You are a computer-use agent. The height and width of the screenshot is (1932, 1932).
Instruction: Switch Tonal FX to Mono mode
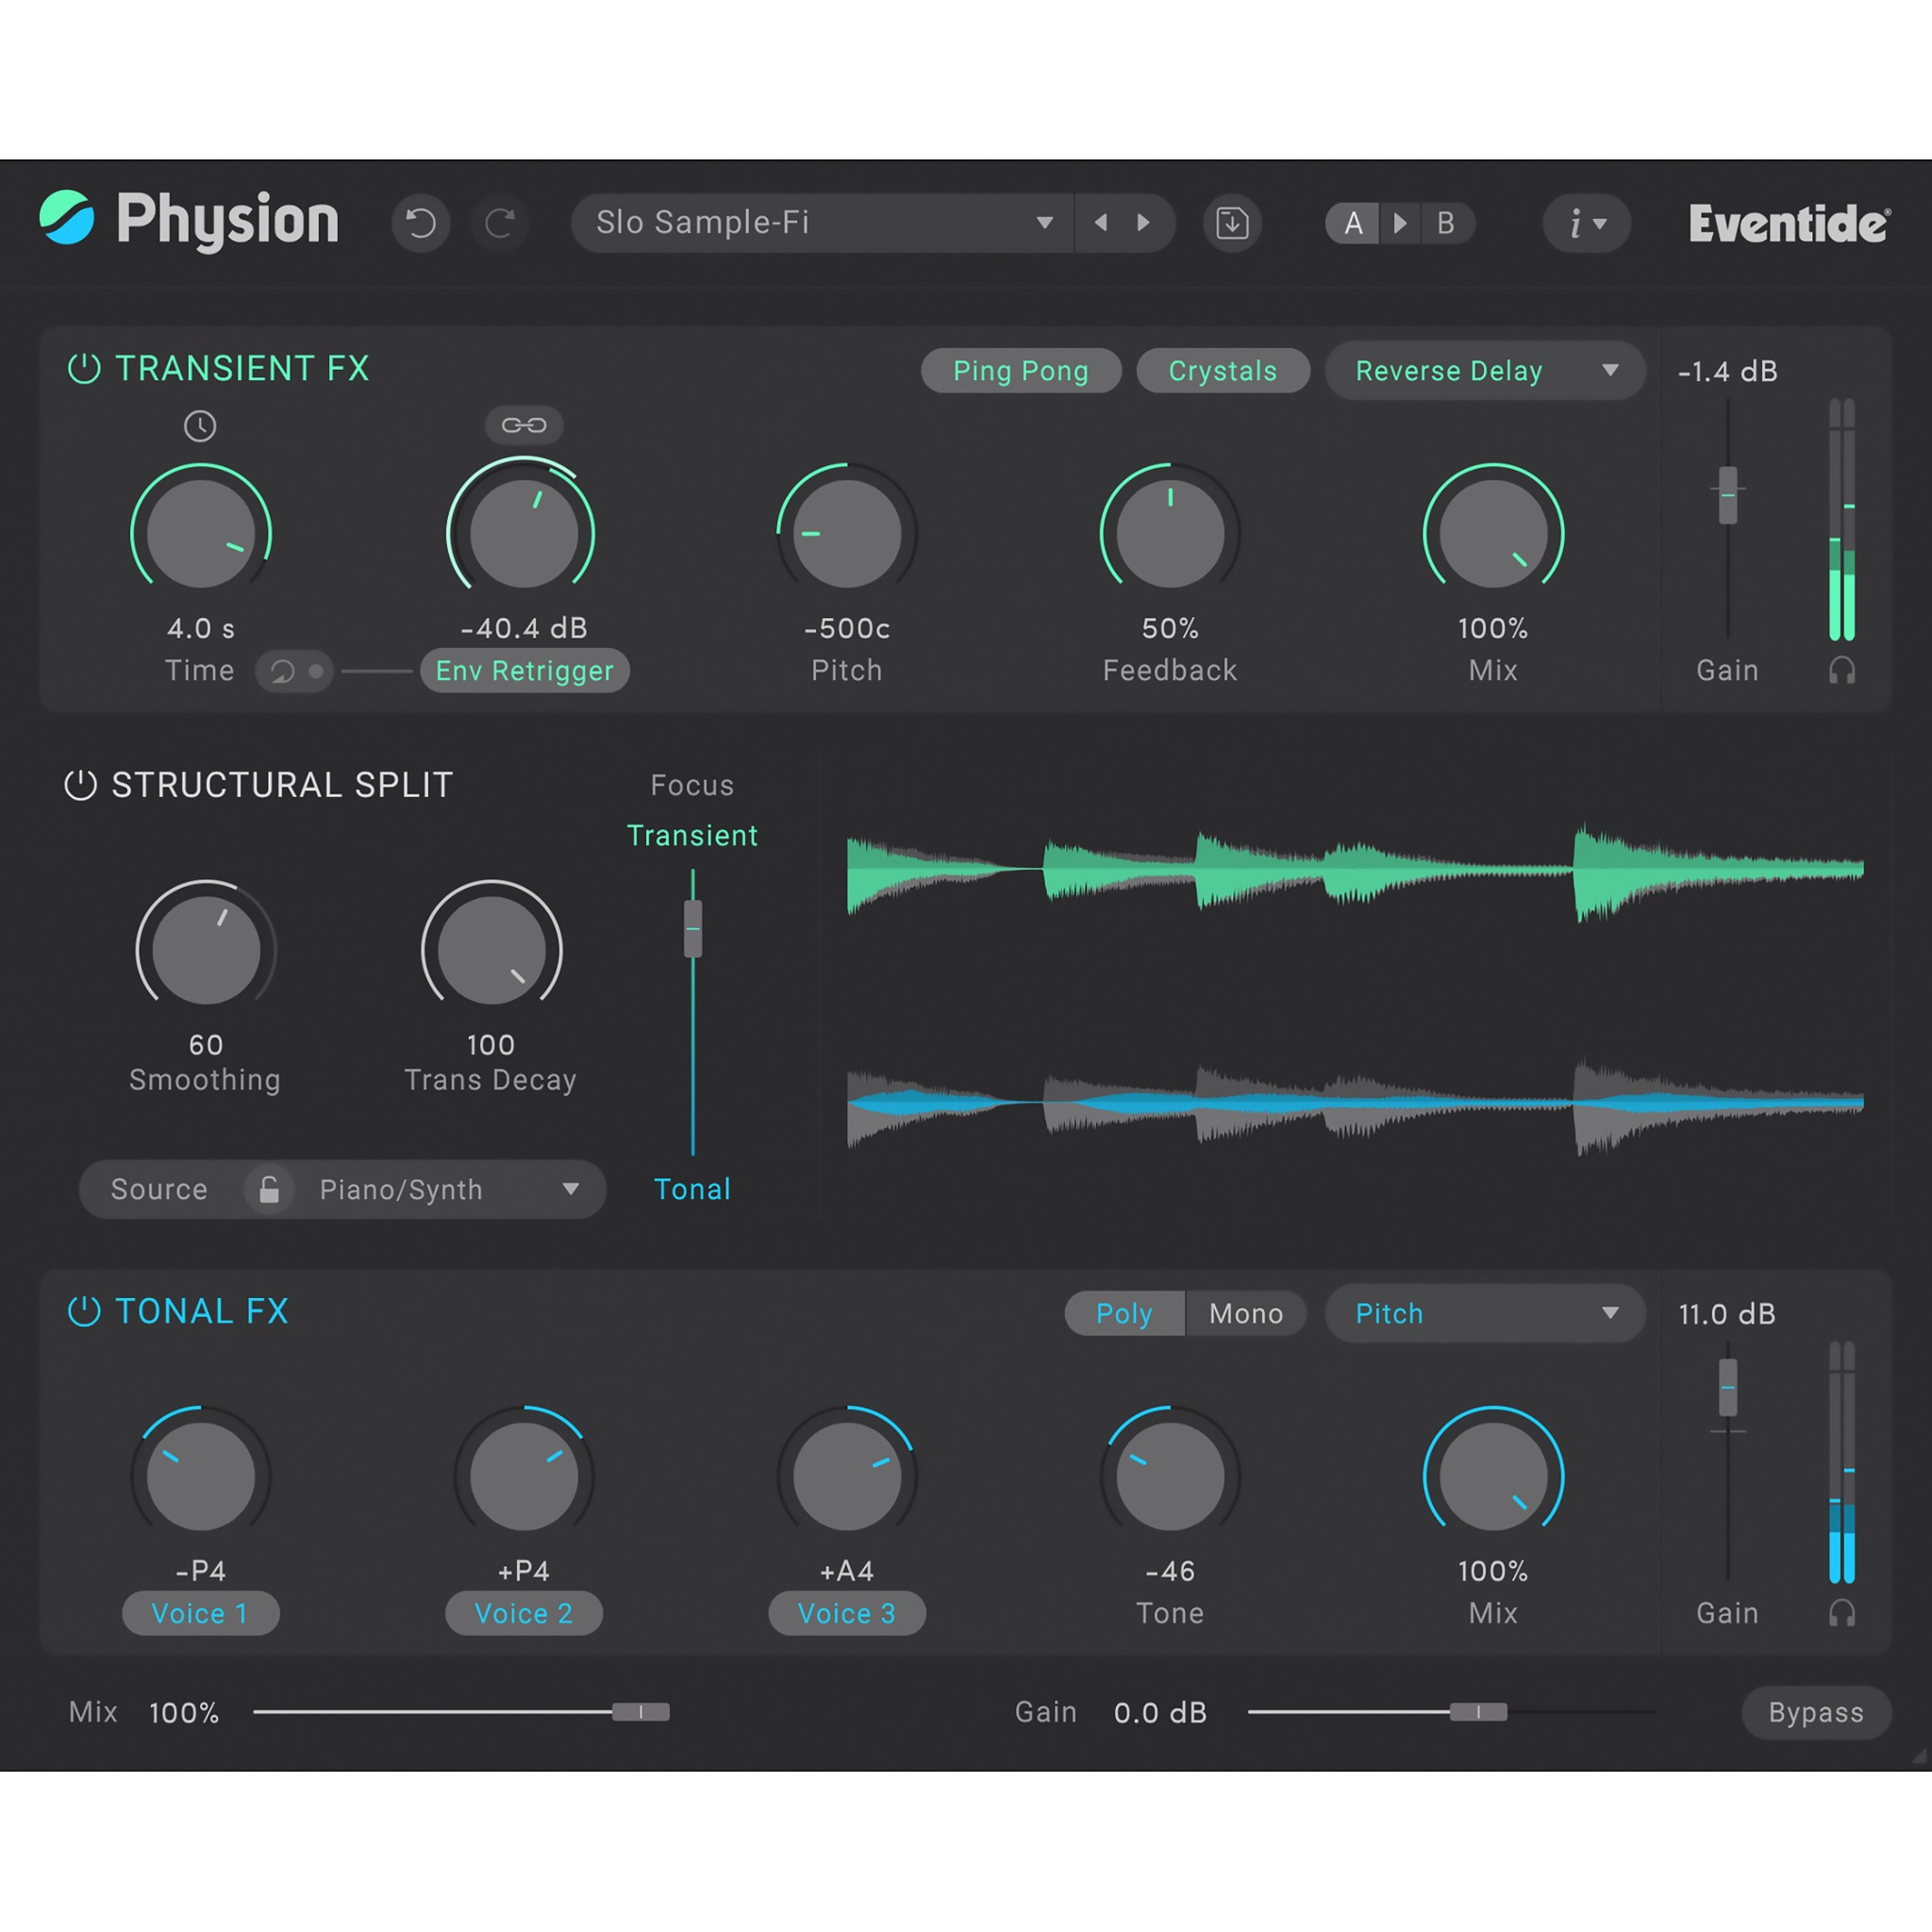click(1246, 1313)
